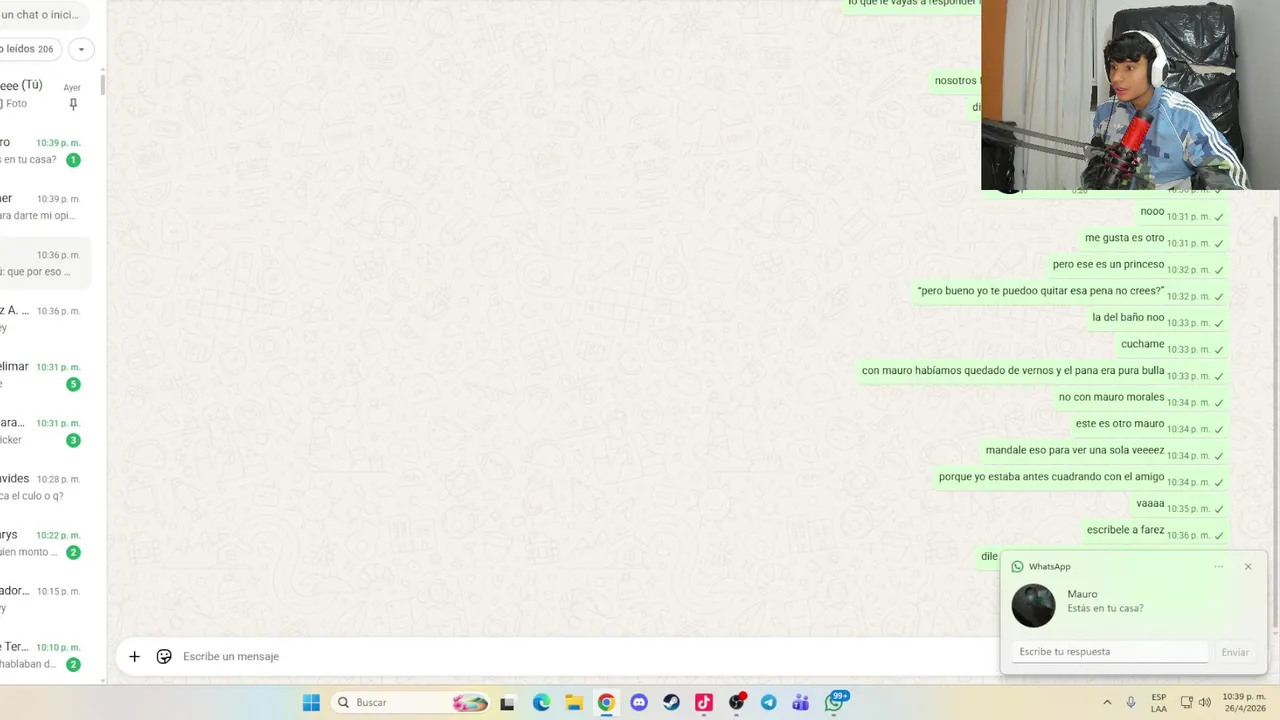Image resolution: width=1280 pixels, height=720 pixels.
Task: Click the pin icon on the Ayer chat
Action: click(x=73, y=104)
